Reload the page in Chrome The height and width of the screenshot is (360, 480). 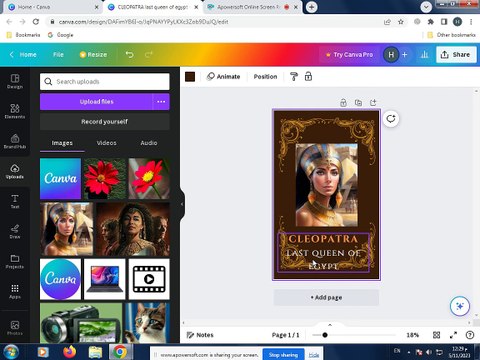point(36,22)
